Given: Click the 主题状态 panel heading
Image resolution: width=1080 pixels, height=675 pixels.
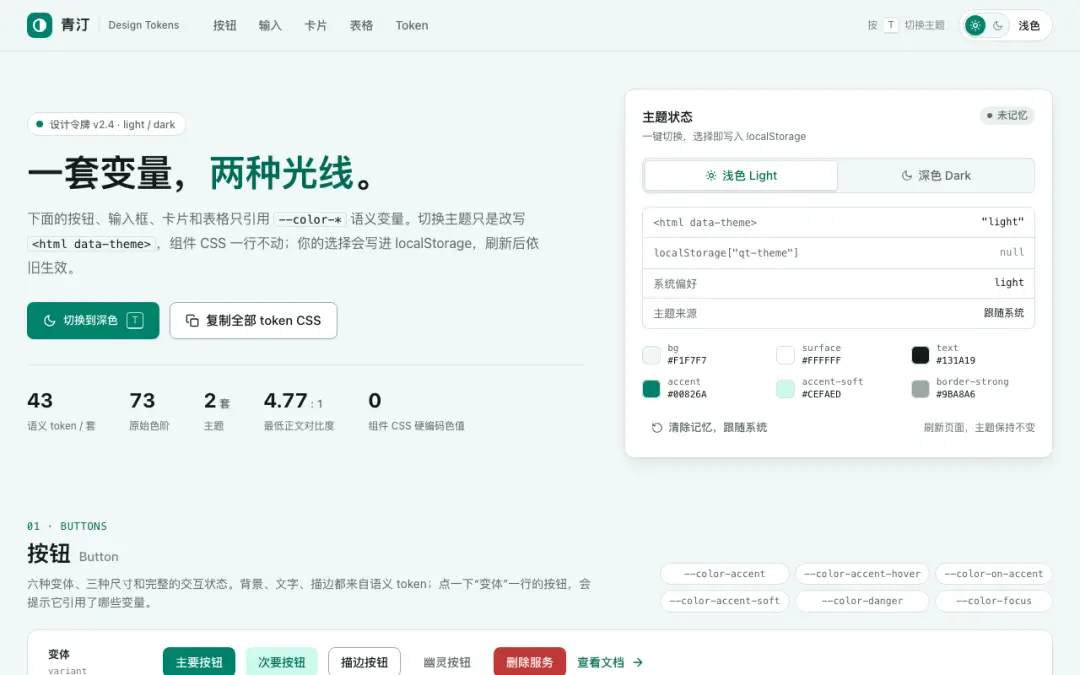Looking at the screenshot, I should pyautogui.click(x=667, y=117).
